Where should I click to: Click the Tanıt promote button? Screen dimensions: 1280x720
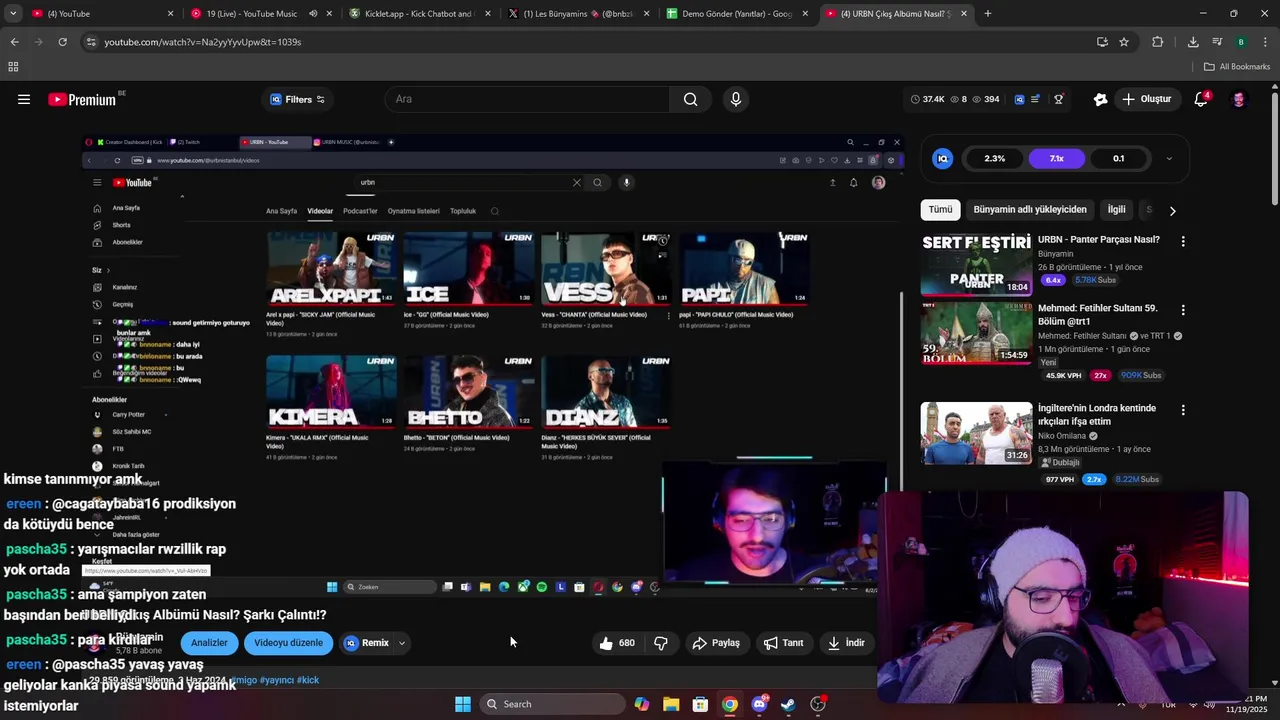click(784, 643)
